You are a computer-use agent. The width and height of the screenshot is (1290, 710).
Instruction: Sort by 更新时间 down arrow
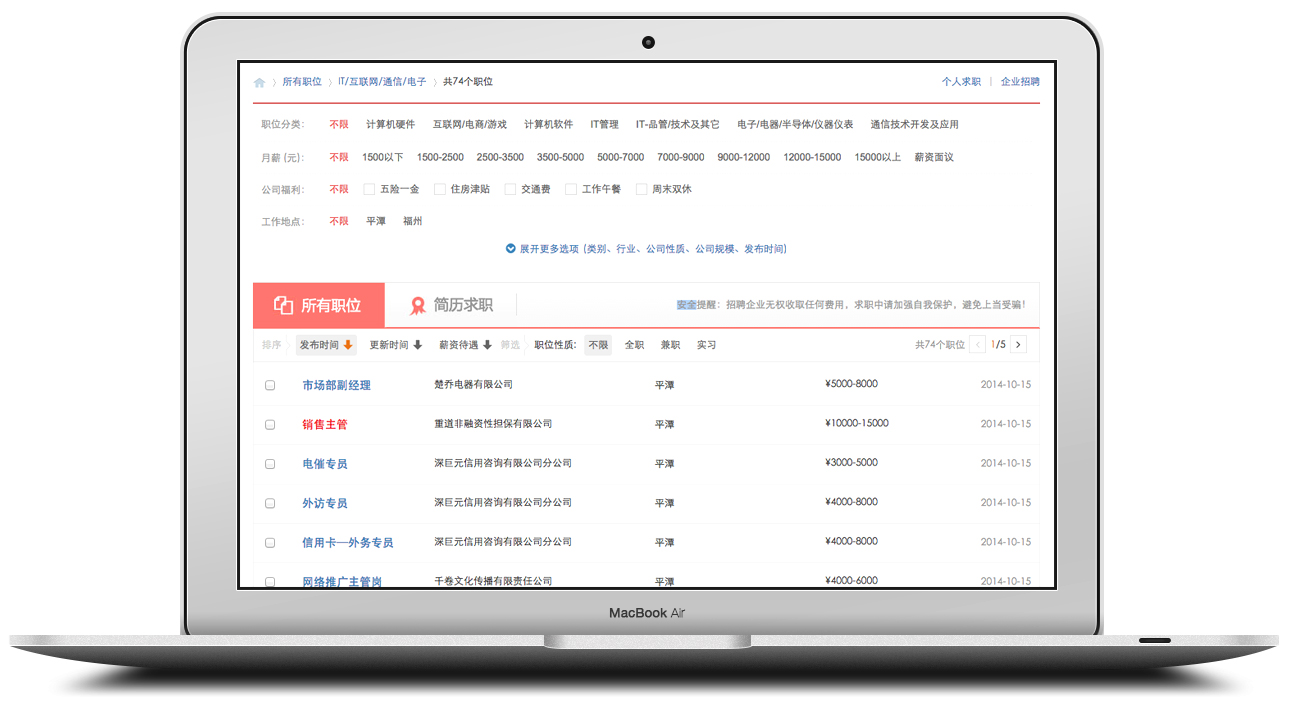tap(418, 345)
